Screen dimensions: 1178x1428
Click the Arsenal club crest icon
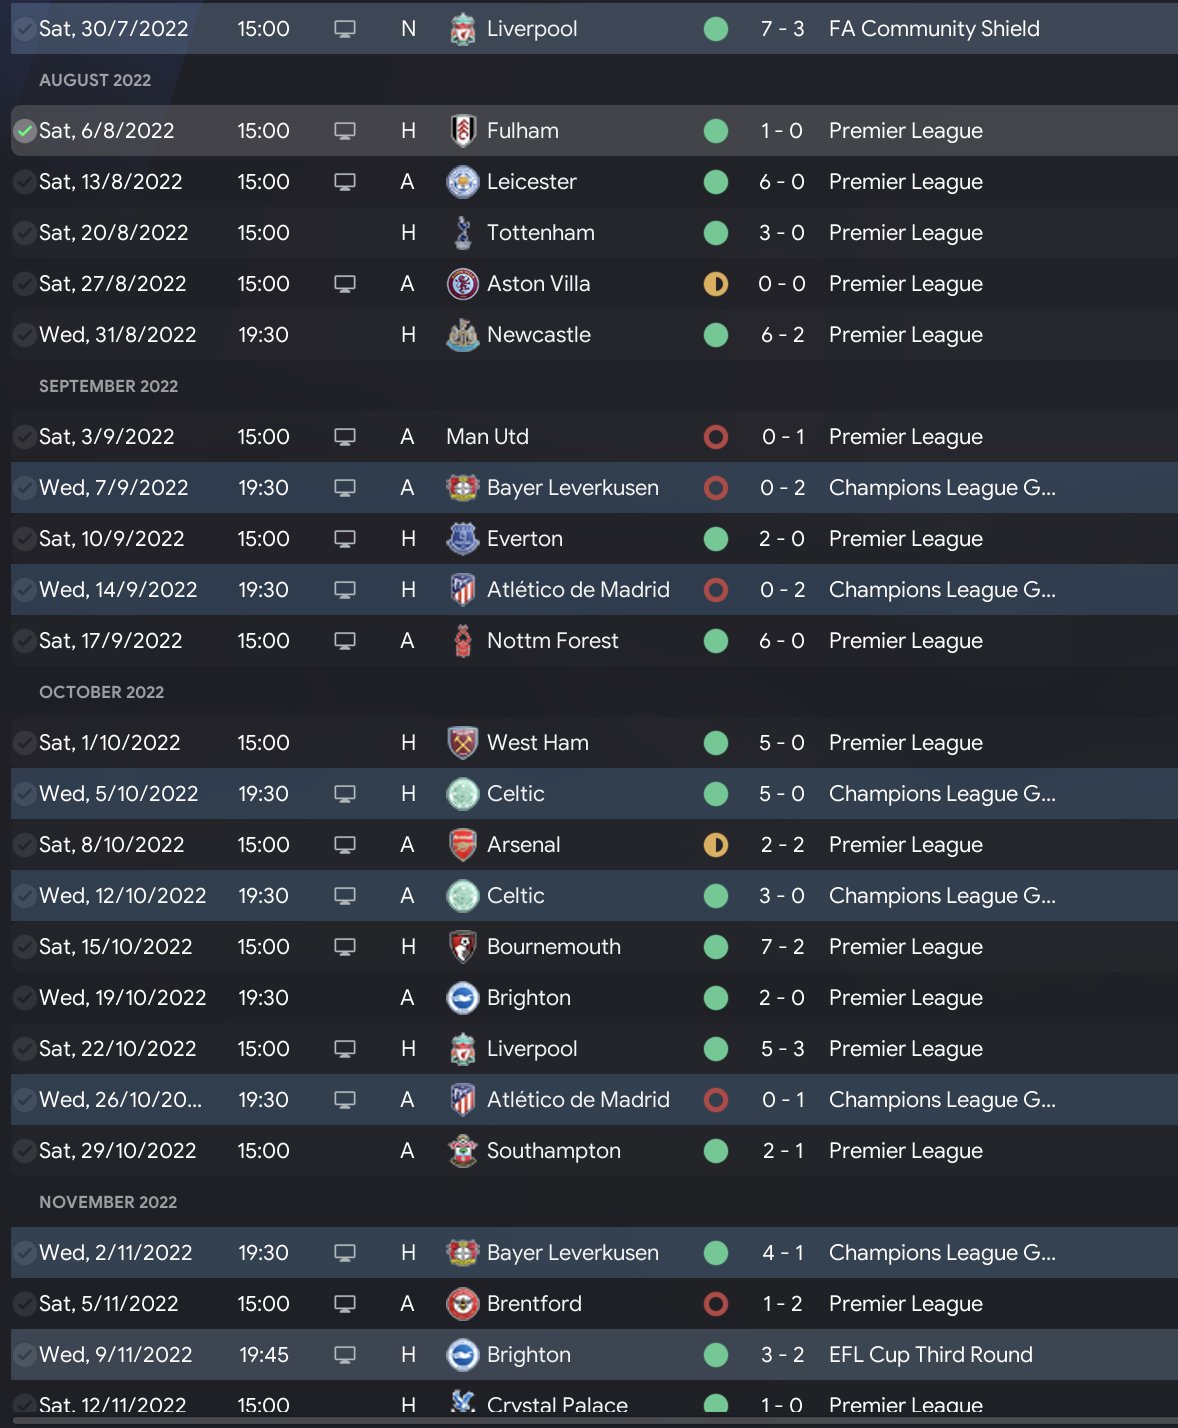[462, 845]
